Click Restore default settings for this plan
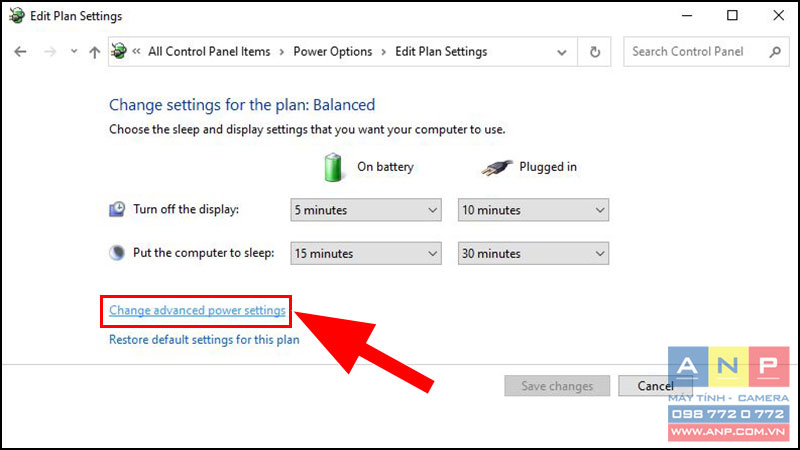The image size is (800, 450). [x=204, y=340]
